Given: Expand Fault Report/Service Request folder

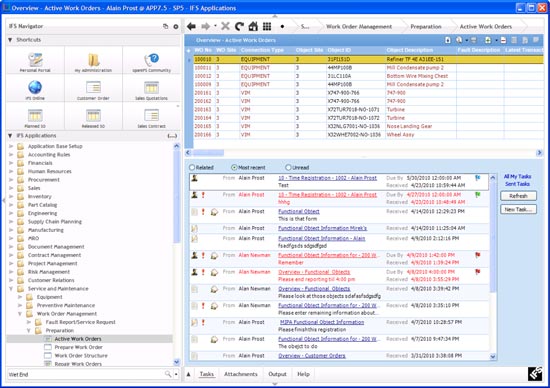Looking at the screenshot, I should point(29,322).
